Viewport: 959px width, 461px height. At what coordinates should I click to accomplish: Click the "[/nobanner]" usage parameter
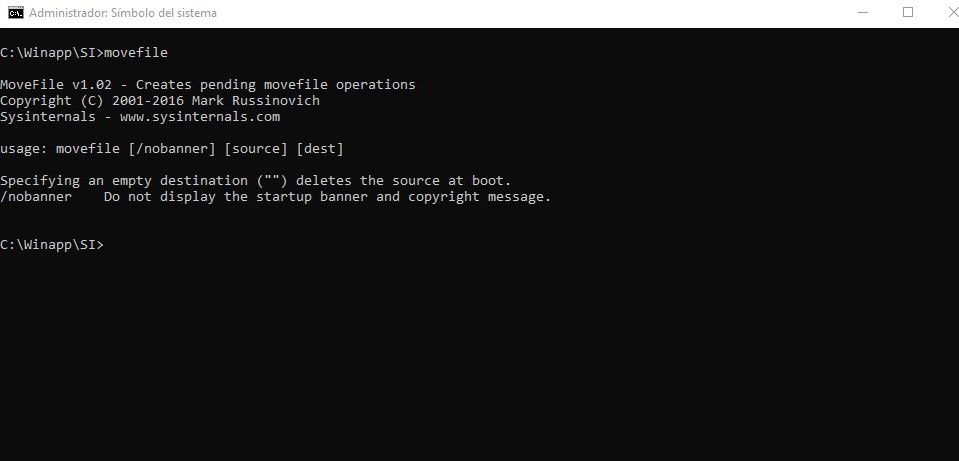(x=172, y=149)
